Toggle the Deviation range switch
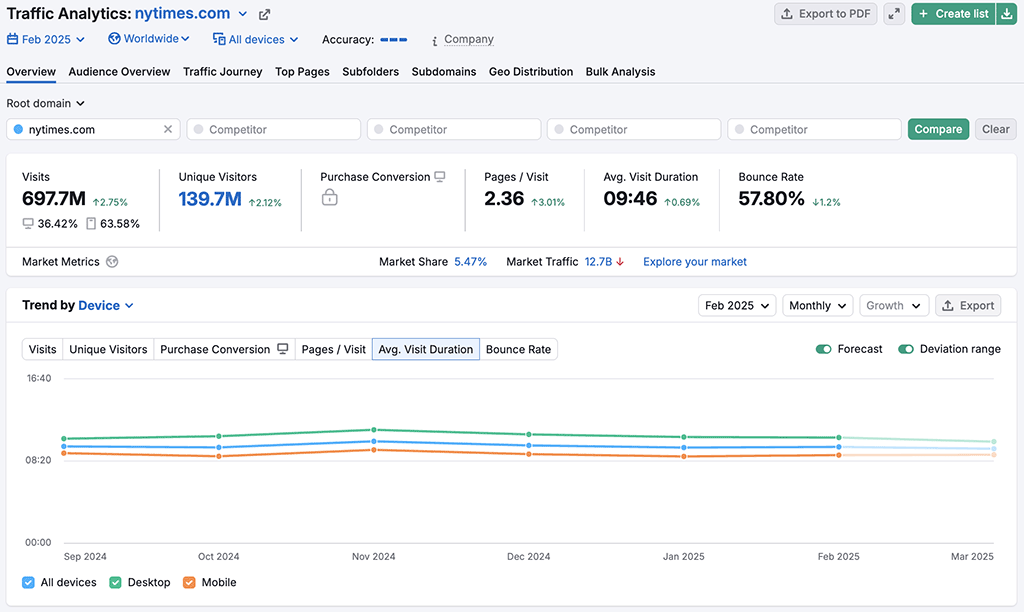 [906, 349]
